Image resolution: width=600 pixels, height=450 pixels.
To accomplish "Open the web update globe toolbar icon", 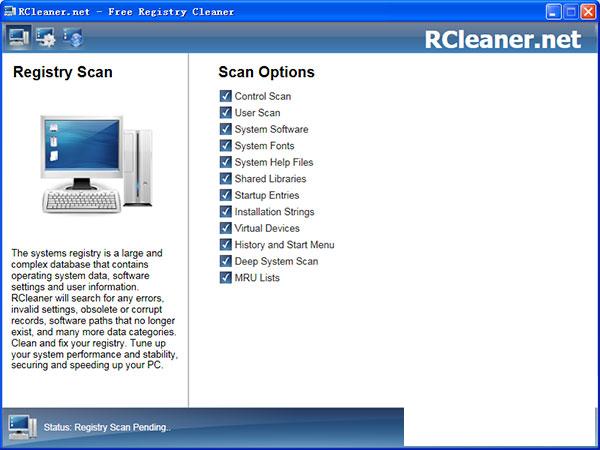I will tap(73, 38).
